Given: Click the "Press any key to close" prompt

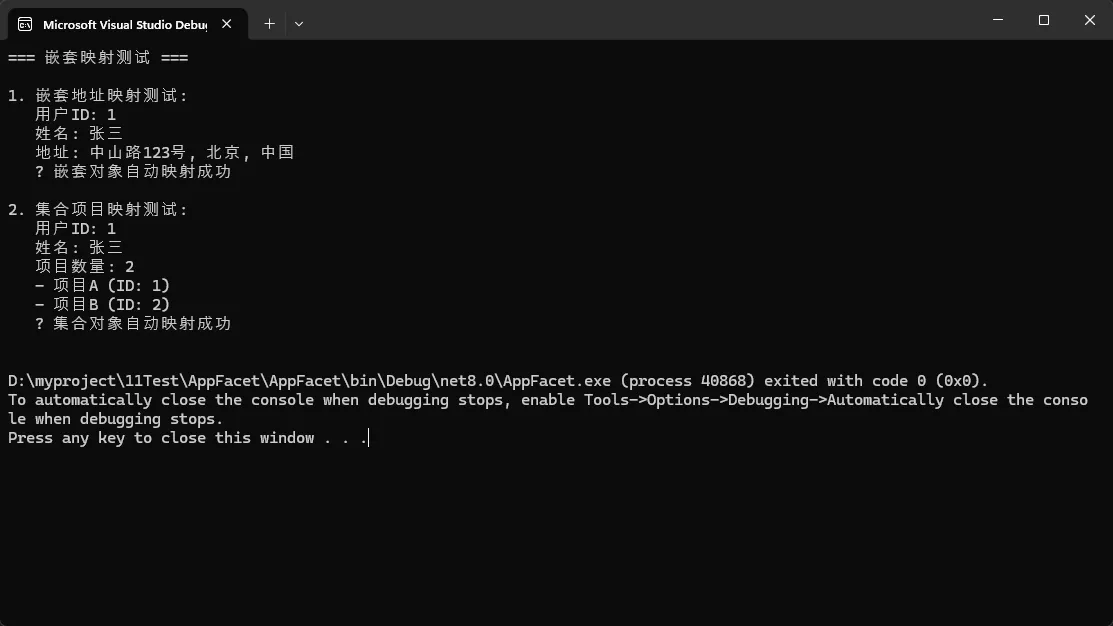Looking at the screenshot, I should tap(187, 438).
